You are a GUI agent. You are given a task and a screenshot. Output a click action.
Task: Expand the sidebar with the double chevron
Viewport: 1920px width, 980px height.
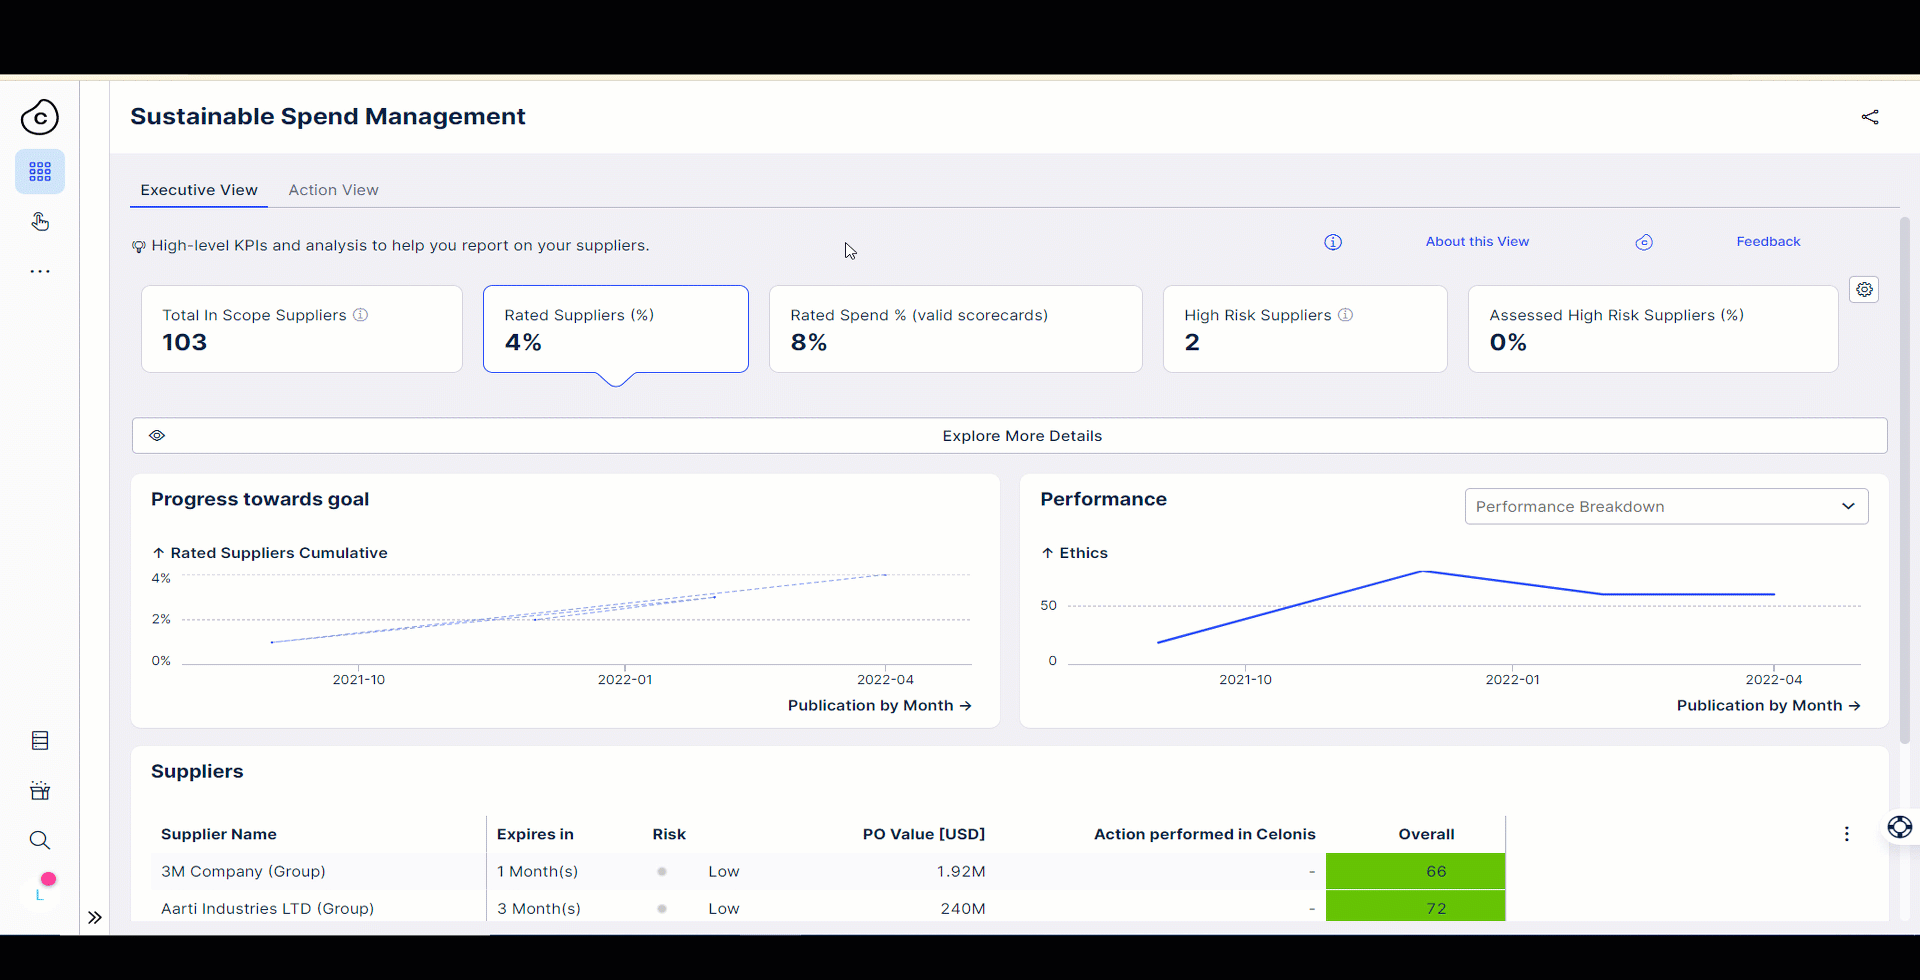(x=95, y=916)
